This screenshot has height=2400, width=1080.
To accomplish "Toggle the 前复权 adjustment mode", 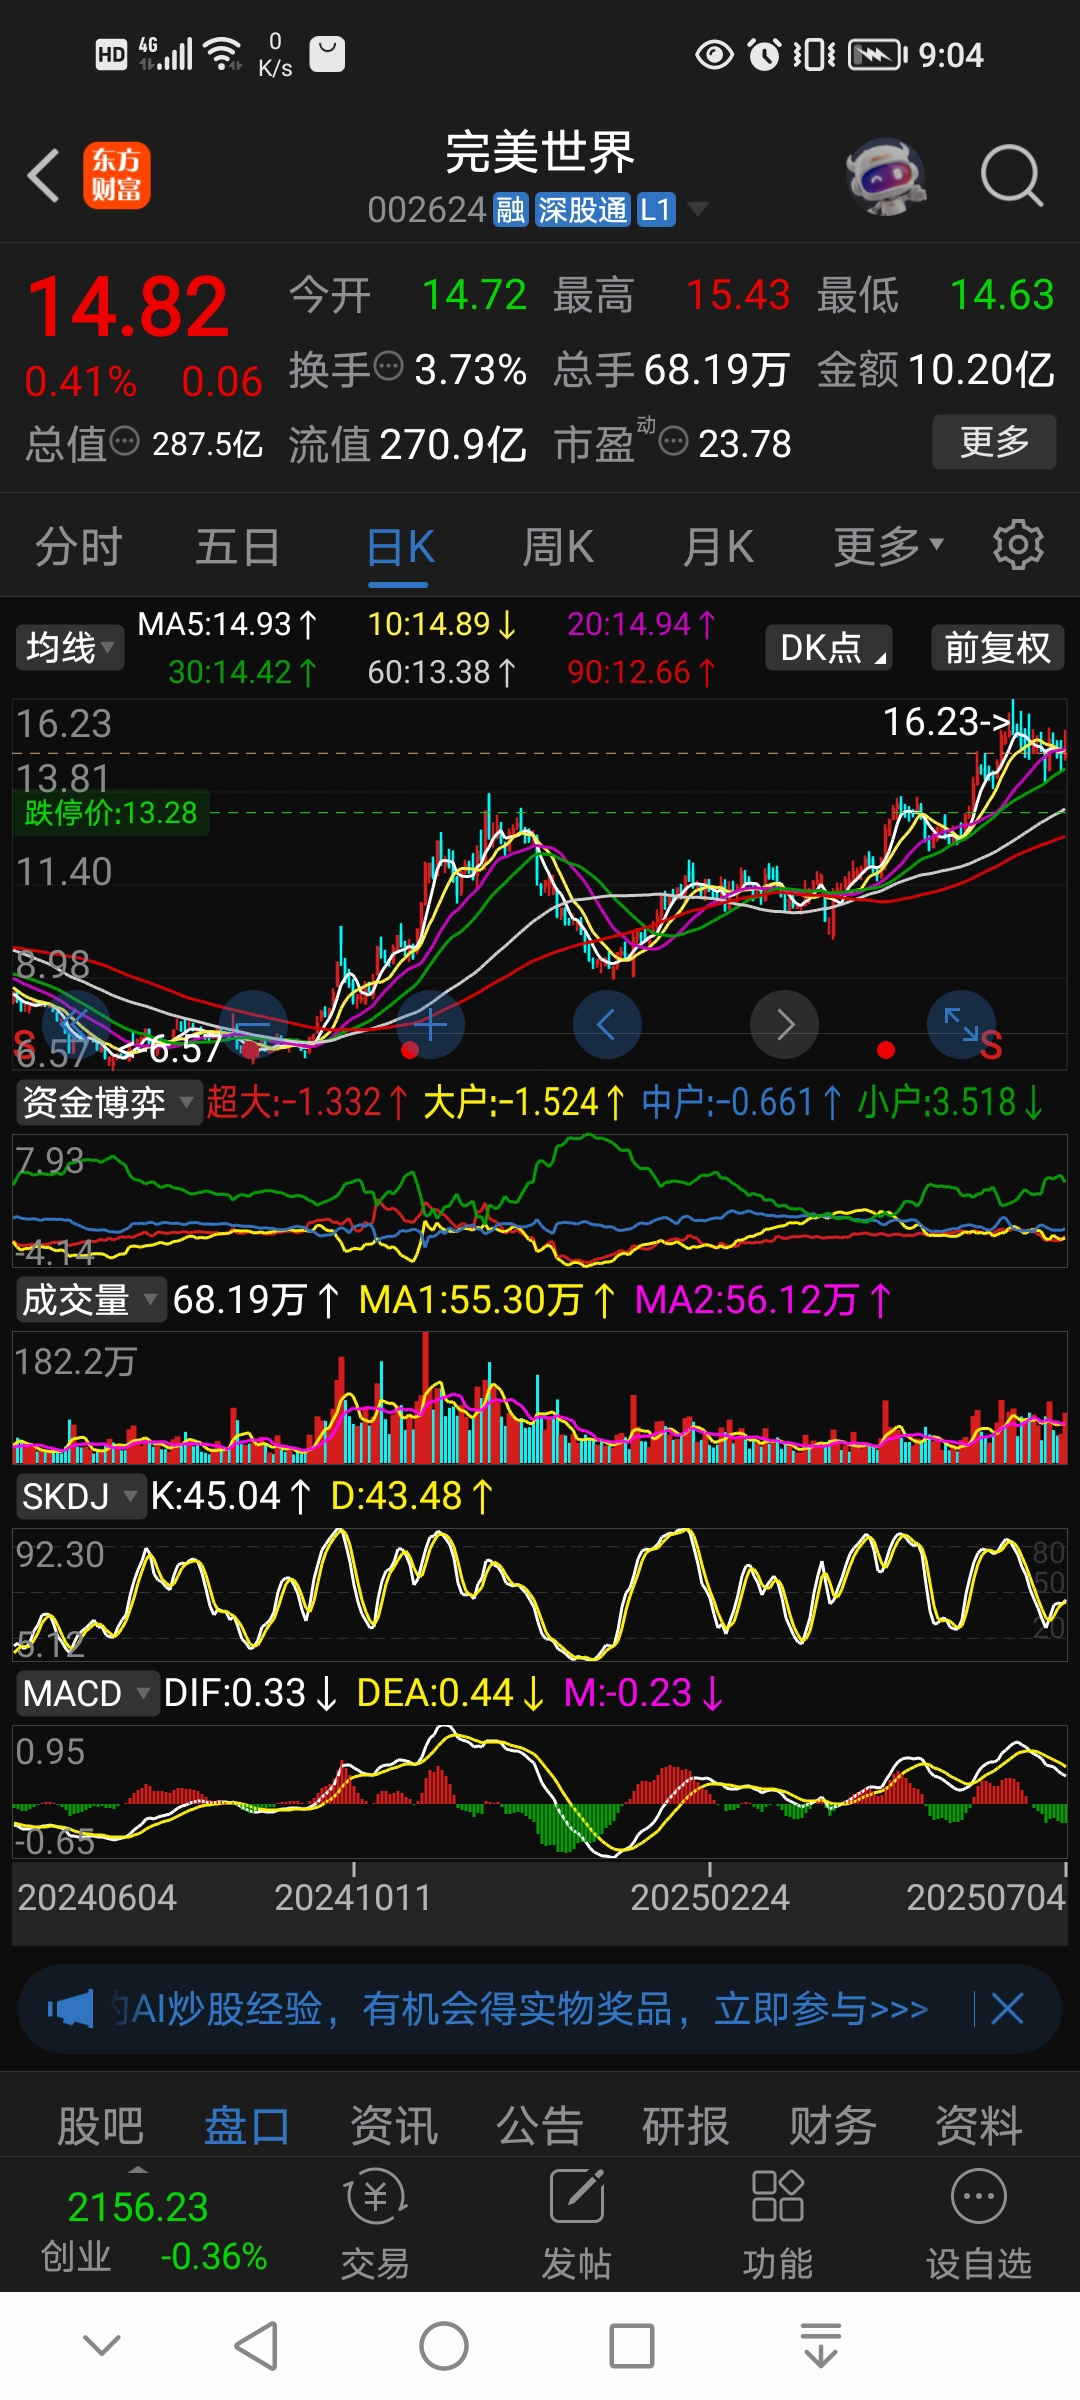I will pos(997,648).
